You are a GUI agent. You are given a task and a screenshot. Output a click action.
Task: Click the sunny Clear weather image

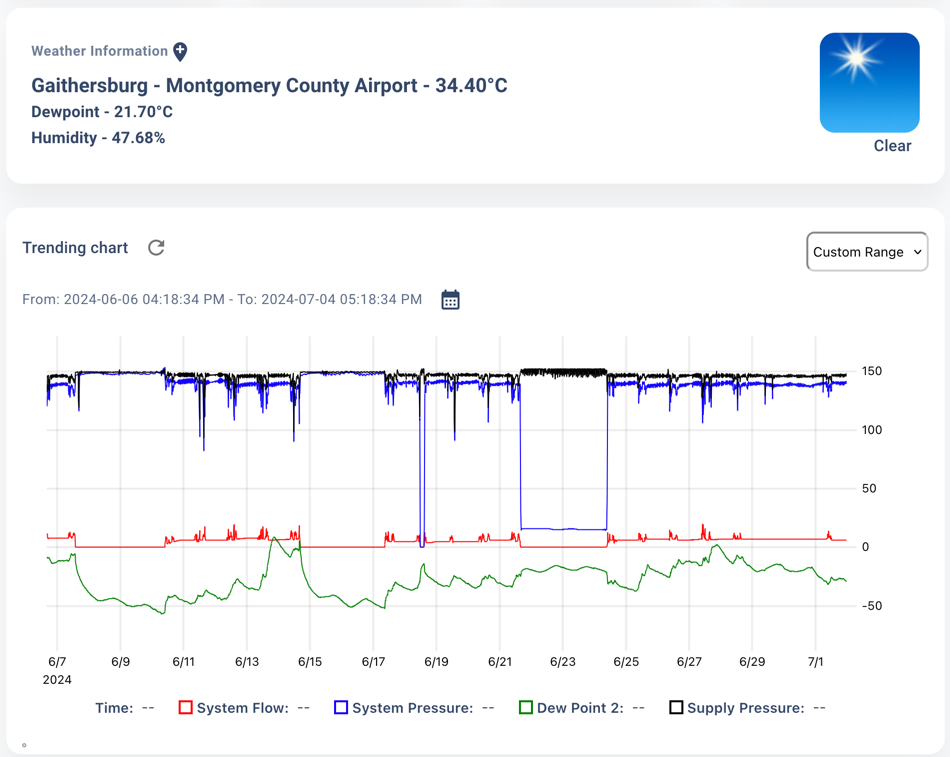click(x=869, y=83)
